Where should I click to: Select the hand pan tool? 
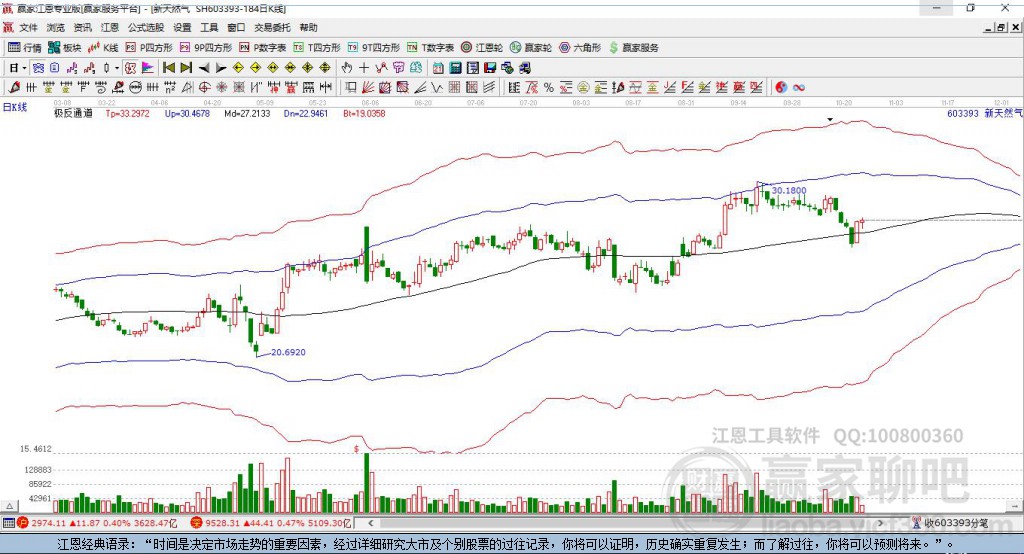(x=346, y=68)
